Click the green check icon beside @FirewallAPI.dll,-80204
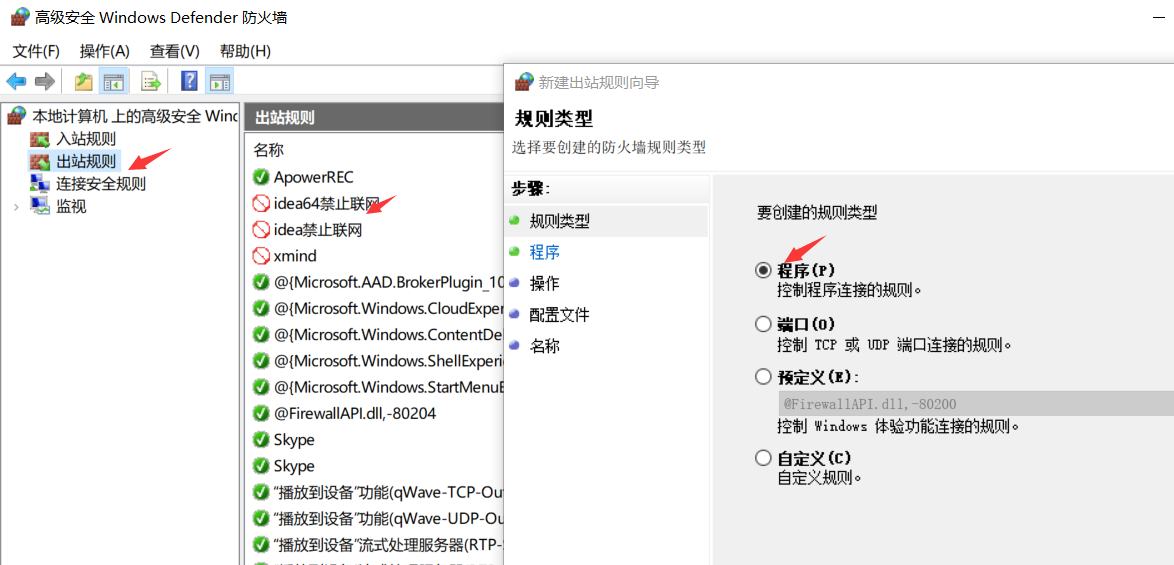The width and height of the screenshot is (1174, 565). (x=261, y=413)
